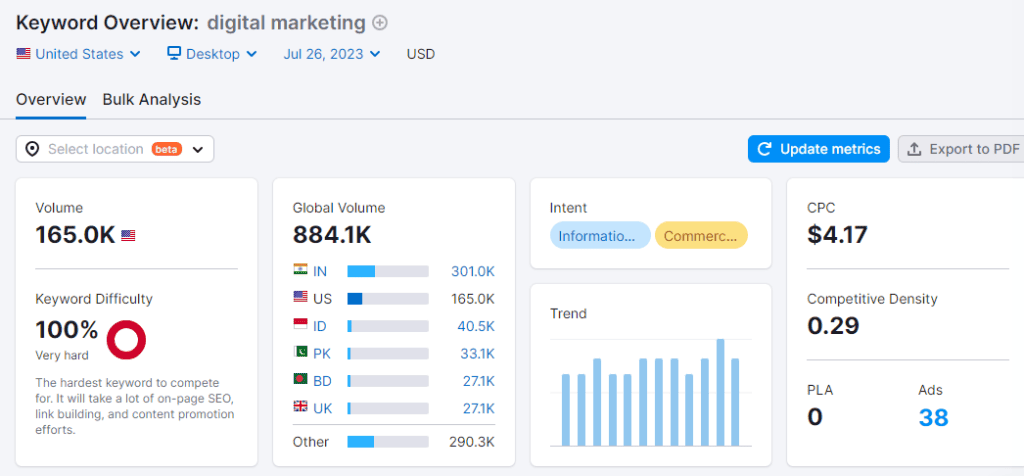The height and width of the screenshot is (476, 1024).
Task: Click the 33.1K Pakistan volume value
Action: tap(477, 354)
